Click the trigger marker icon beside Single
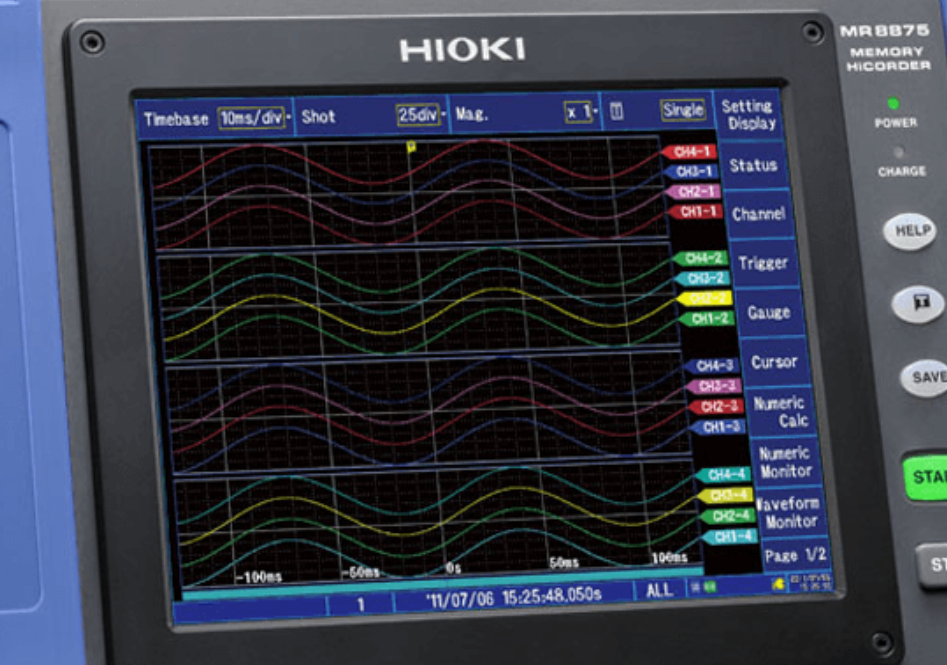Screen dimensions: 947x665 617,111
